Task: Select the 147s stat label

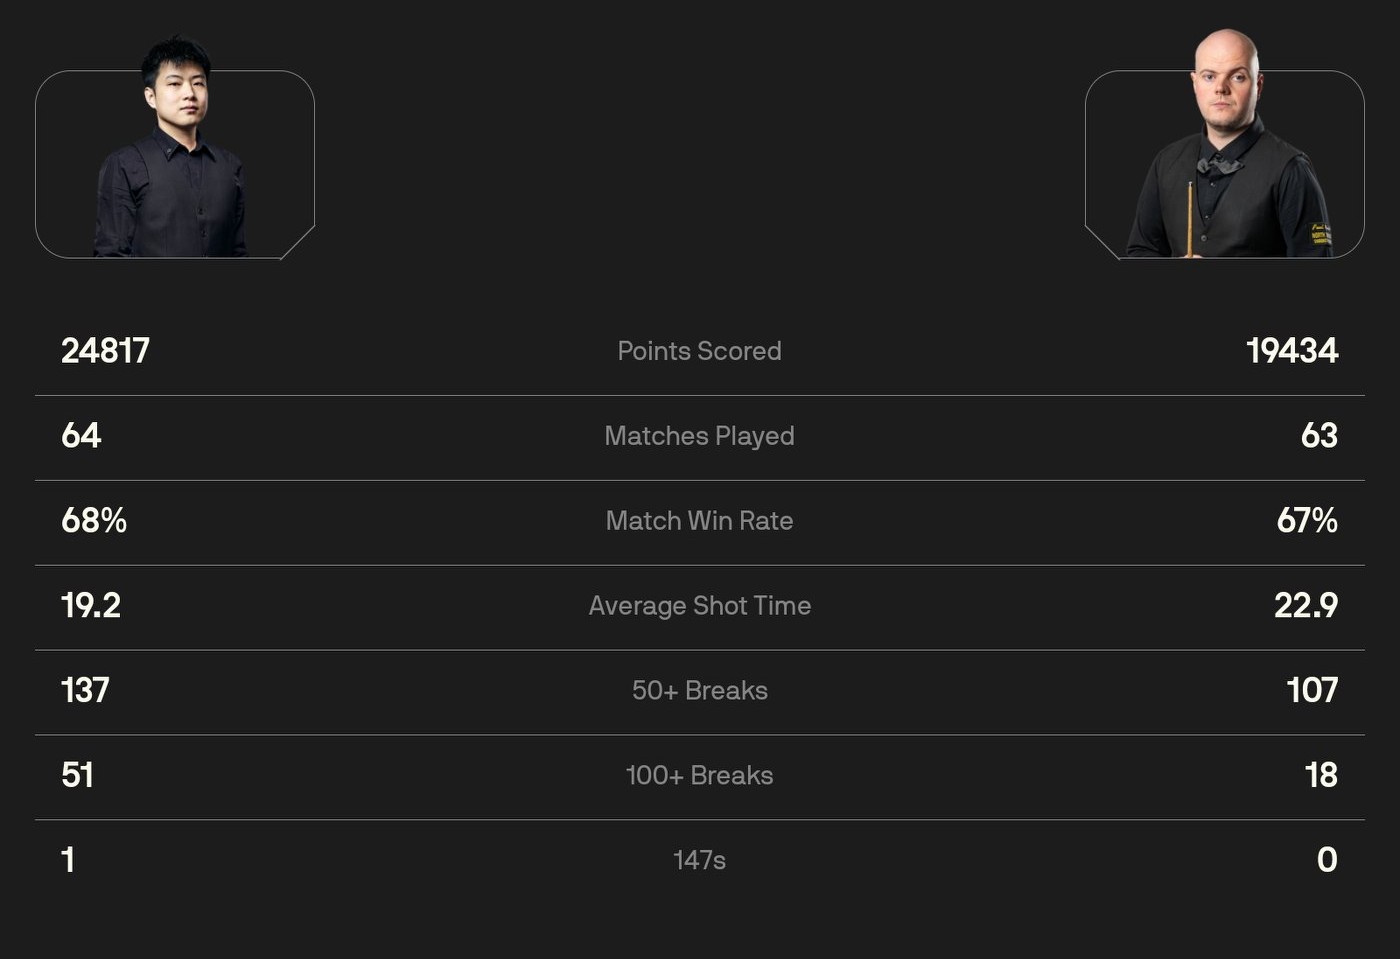Action: click(699, 860)
